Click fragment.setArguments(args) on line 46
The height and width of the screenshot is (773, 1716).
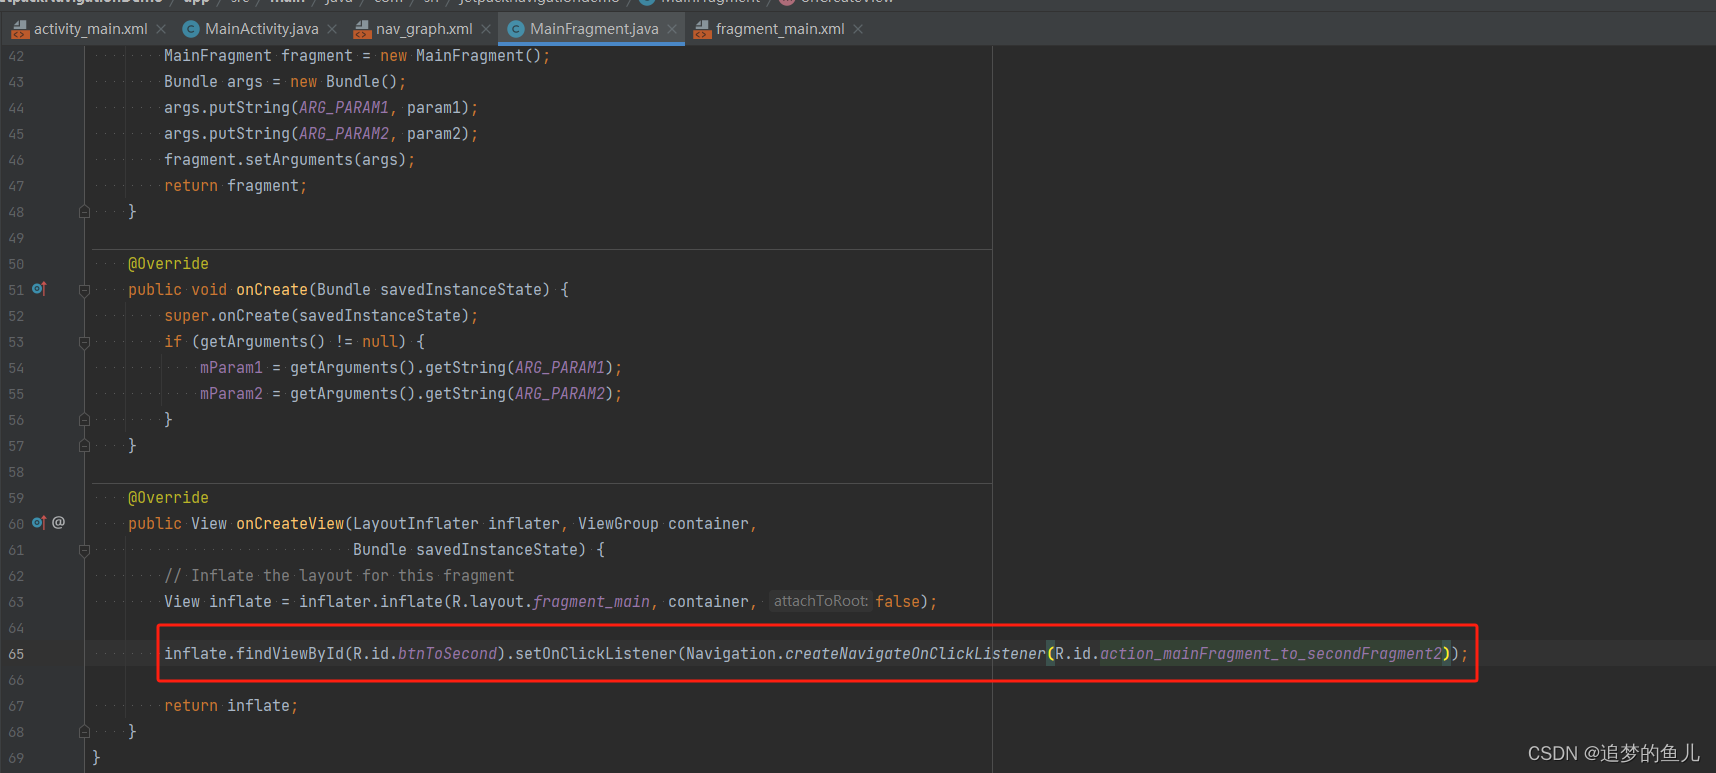pos(285,159)
